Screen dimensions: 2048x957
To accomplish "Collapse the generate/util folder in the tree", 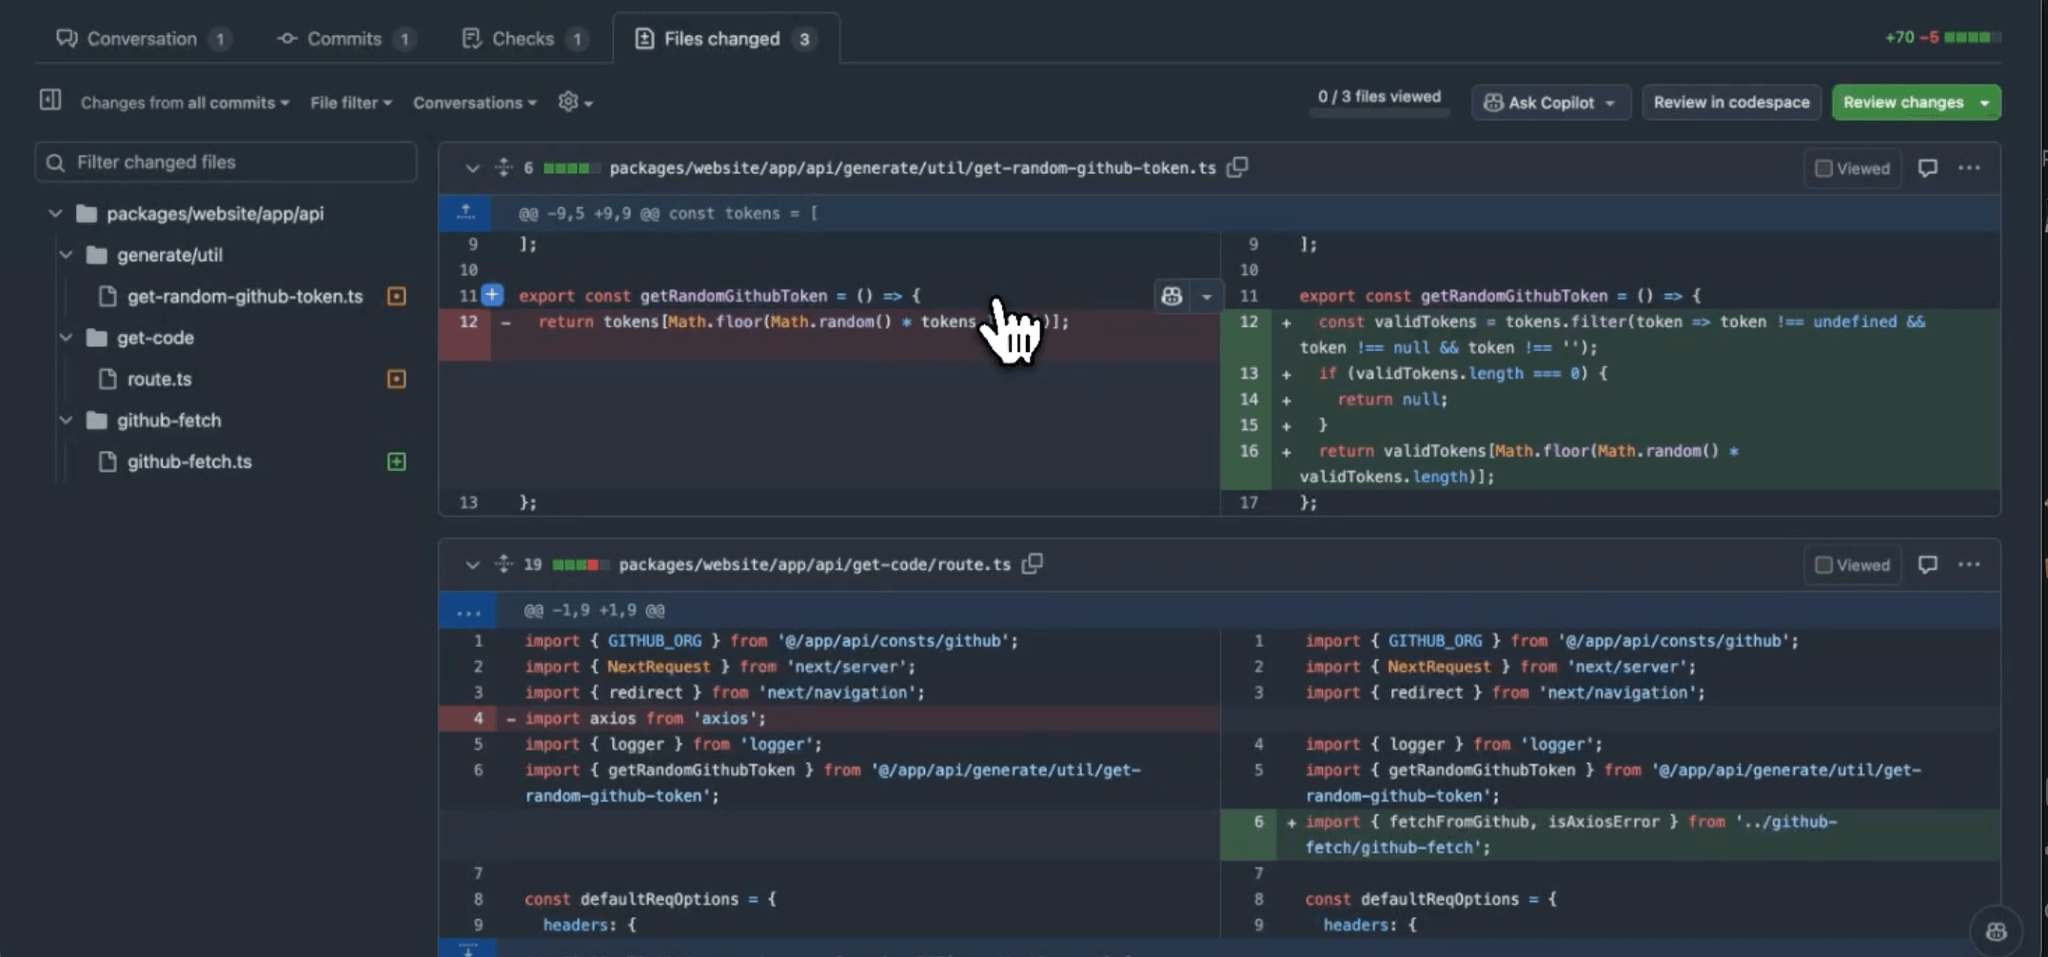I will coord(66,254).
